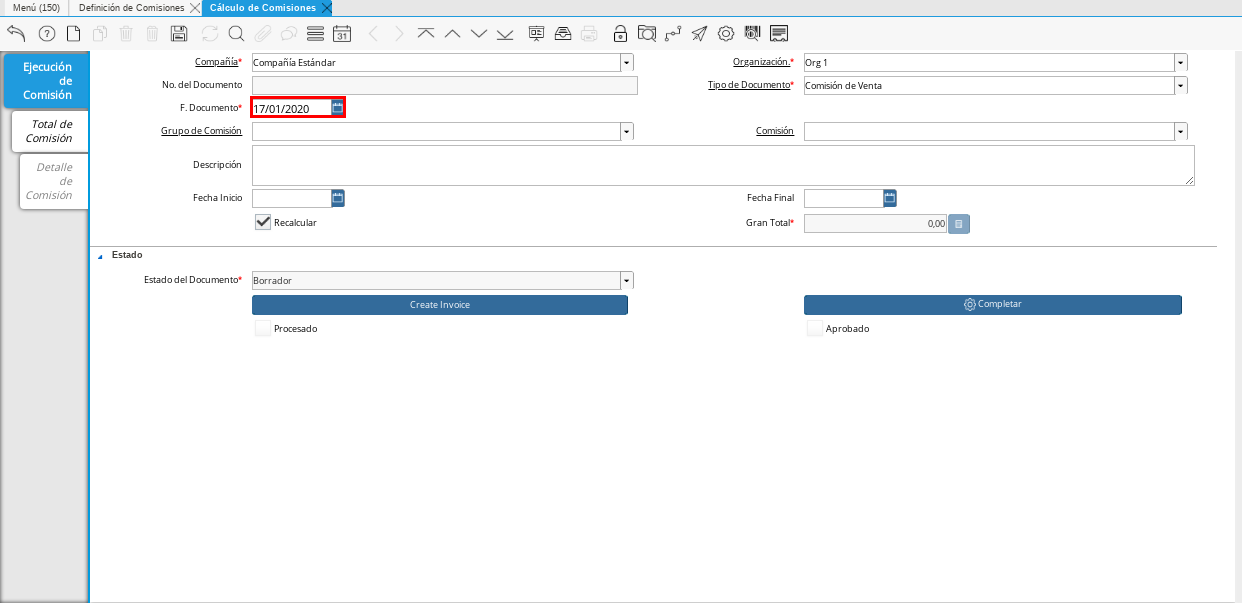Click the No. del Documento field
The height and width of the screenshot is (603, 1242).
click(x=445, y=85)
